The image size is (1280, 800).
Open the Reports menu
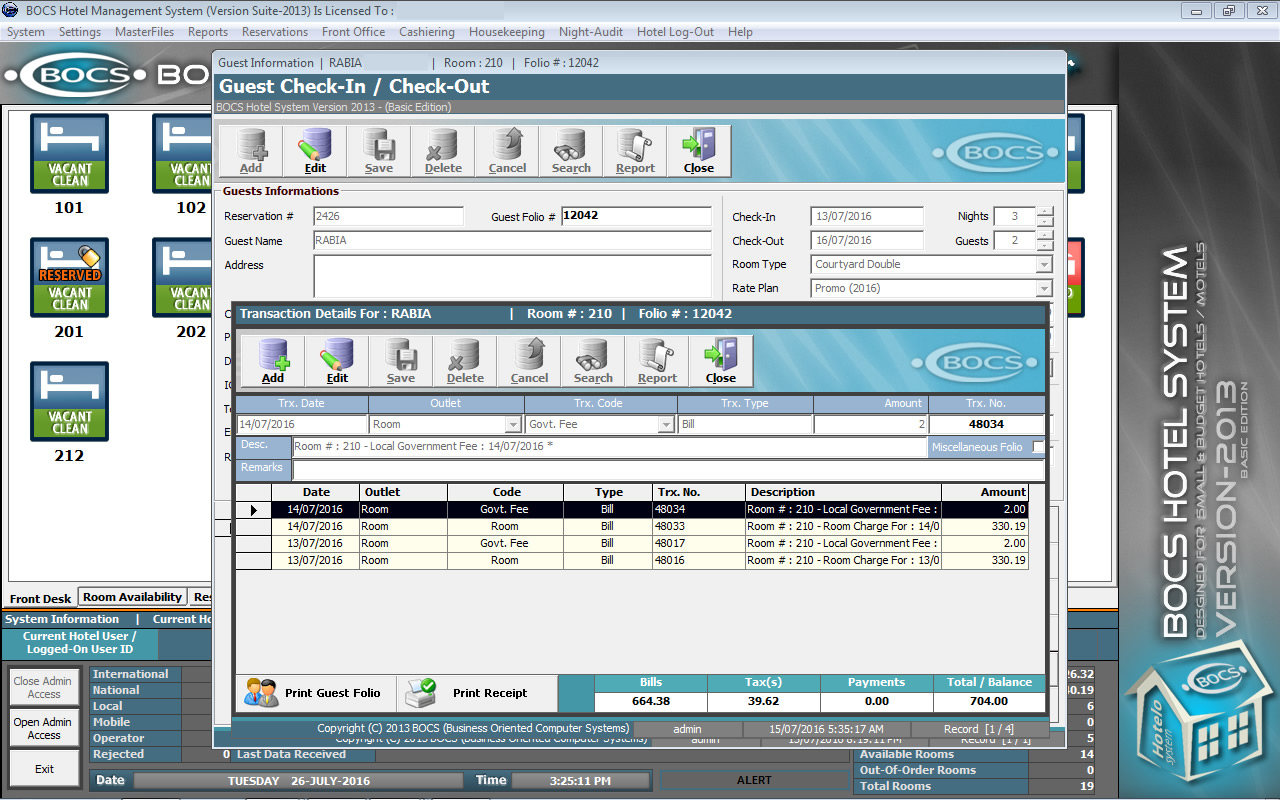click(208, 32)
